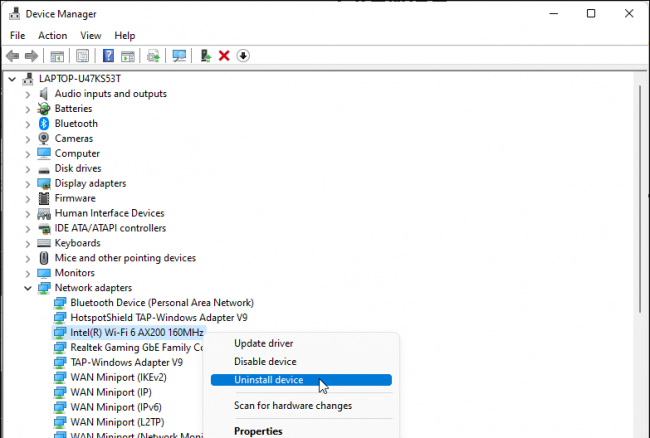Click the Device Manager title bar icon
This screenshot has width=650, height=438.
pyautogui.click(x=15, y=14)
